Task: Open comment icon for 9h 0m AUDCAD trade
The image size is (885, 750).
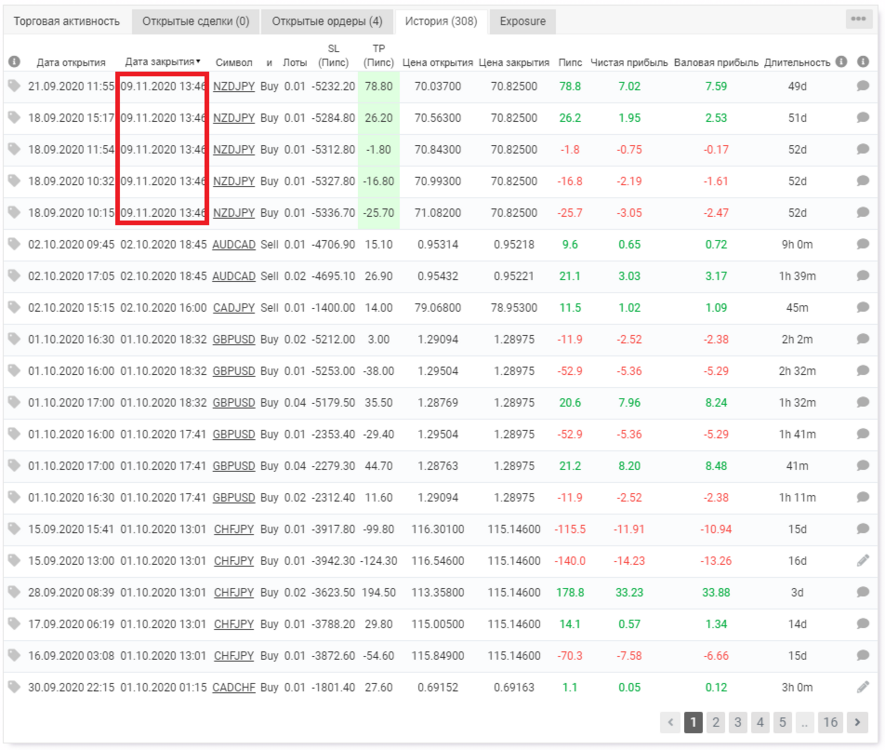Action: click(863, 244)
